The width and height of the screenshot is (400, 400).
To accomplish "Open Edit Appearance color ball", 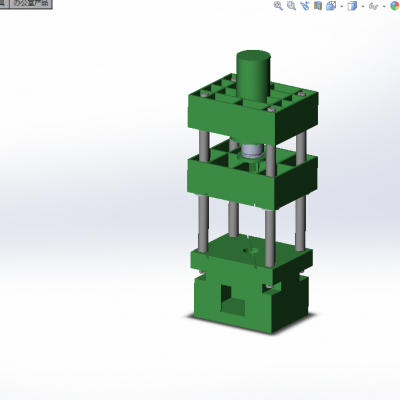I will (x=395, y=6).
